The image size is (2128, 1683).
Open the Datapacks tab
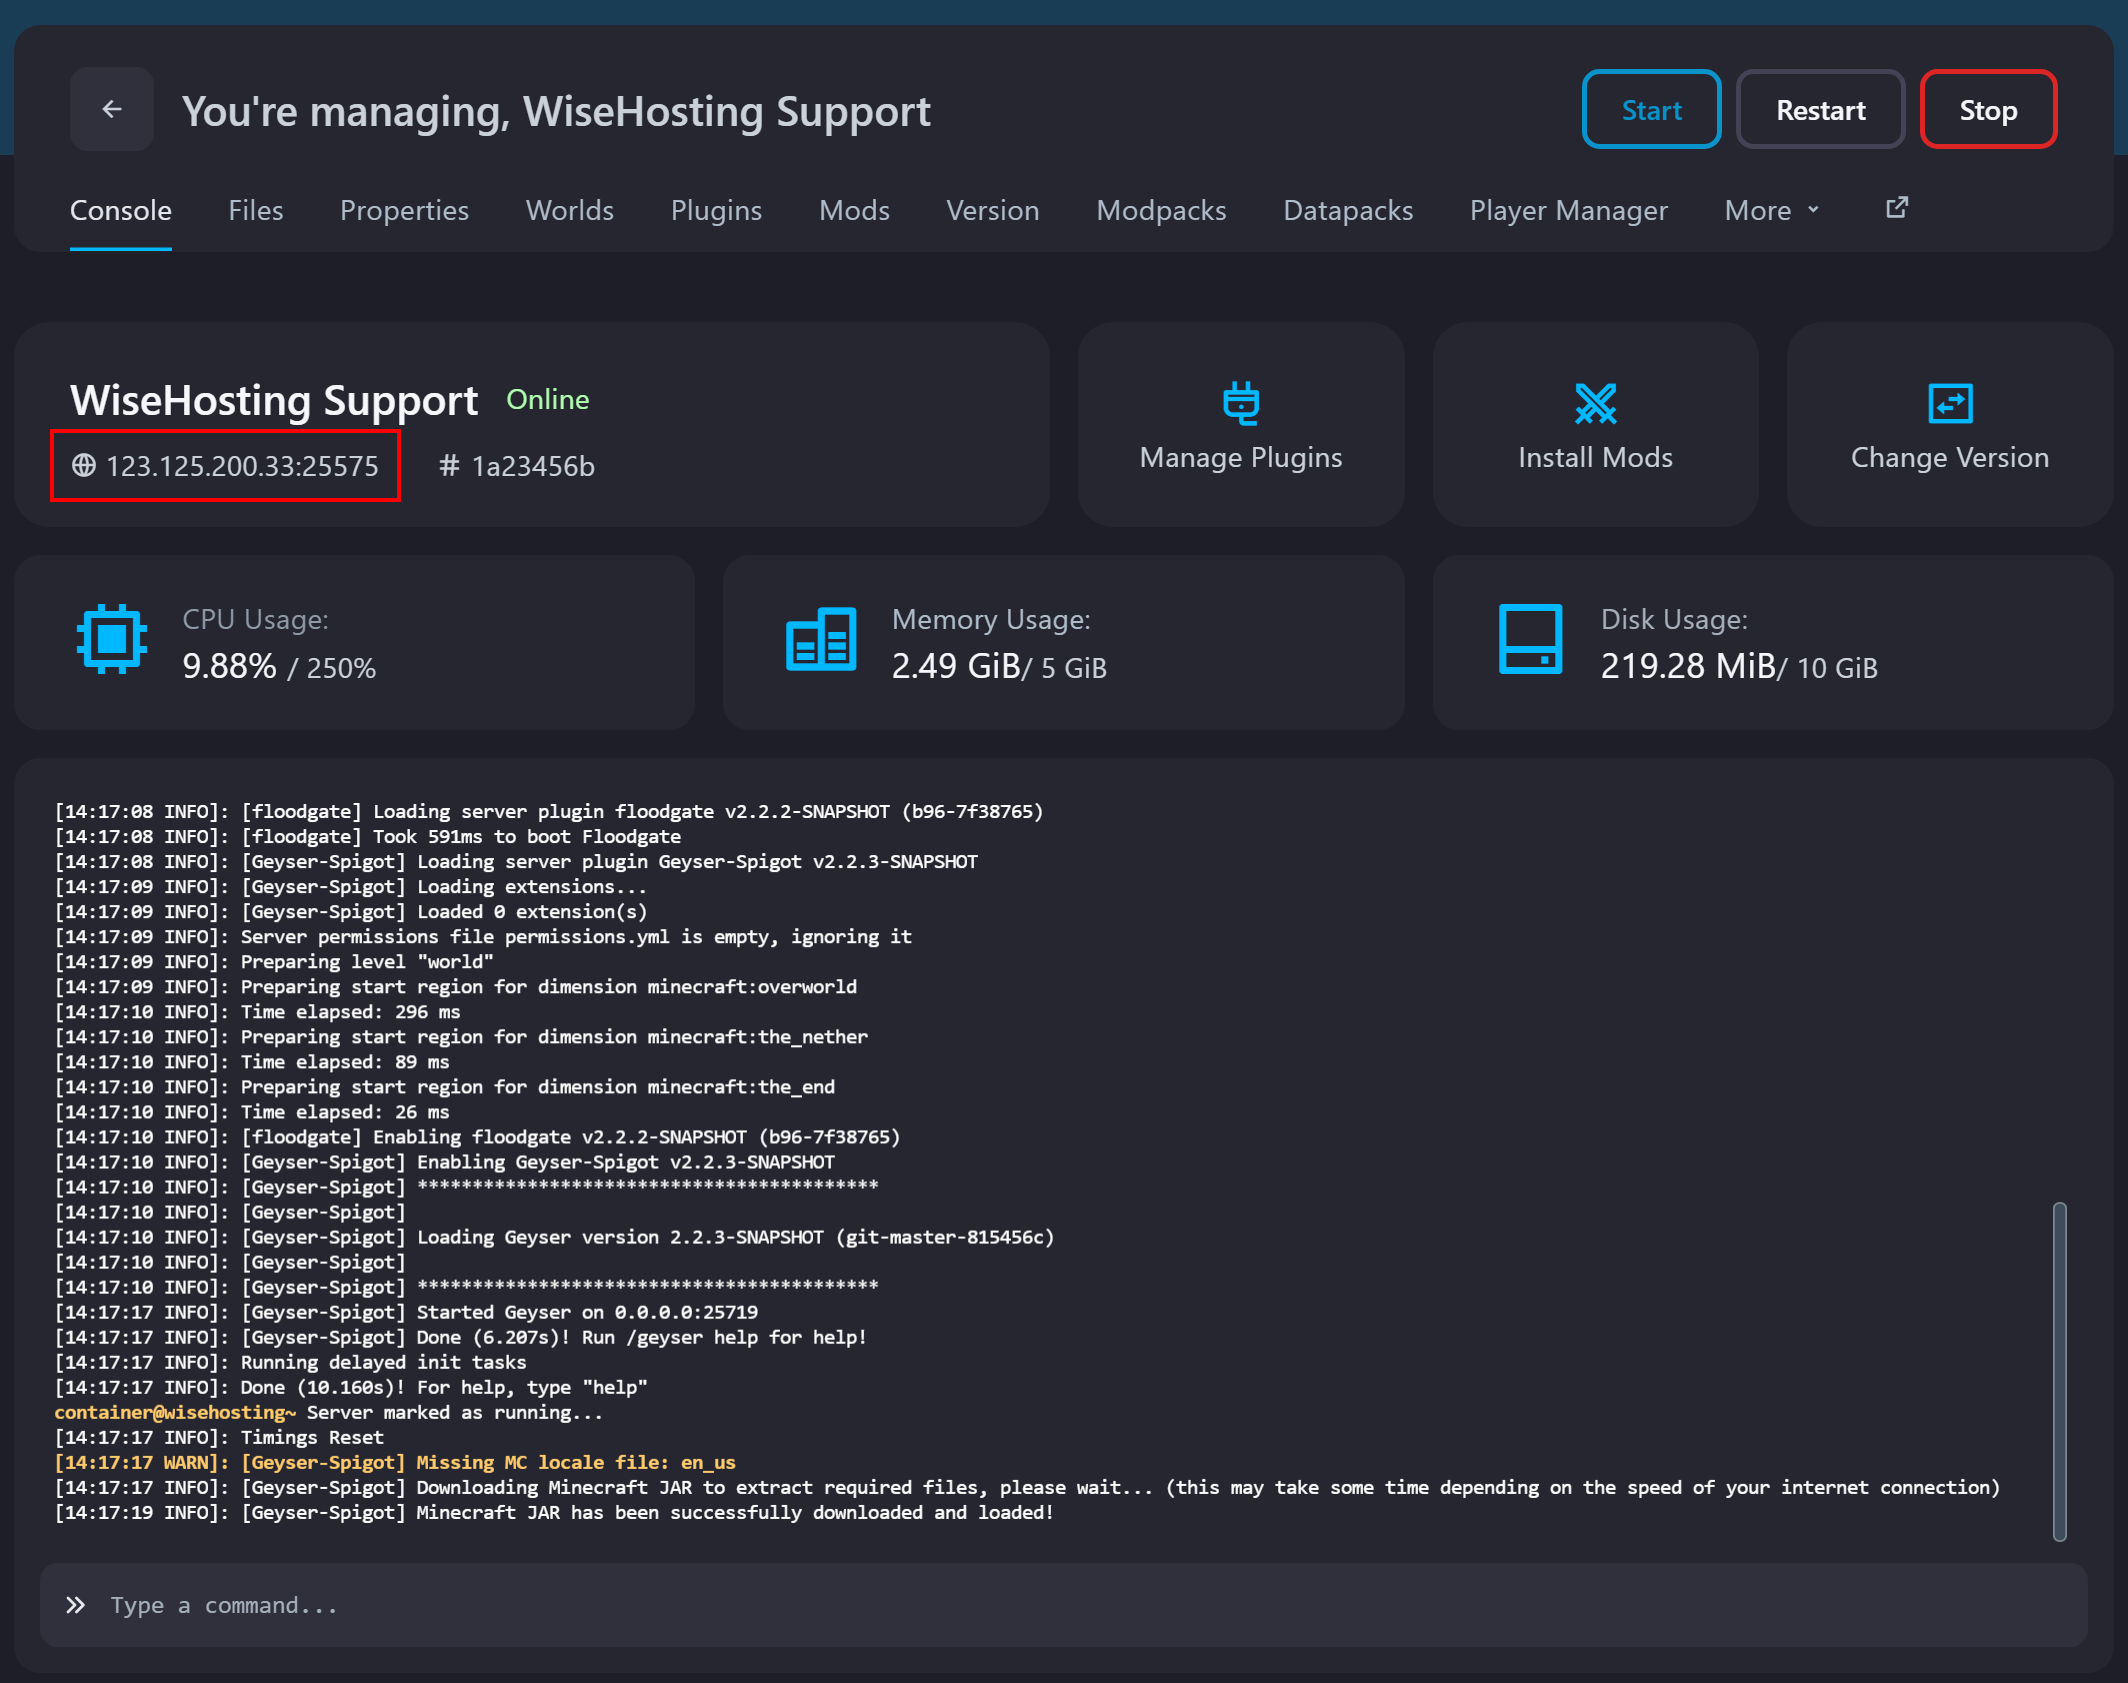click(x=1348, y=210)
